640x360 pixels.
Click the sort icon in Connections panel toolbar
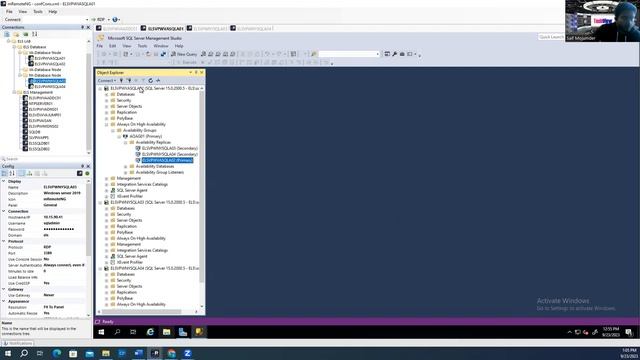coord(35,34)
